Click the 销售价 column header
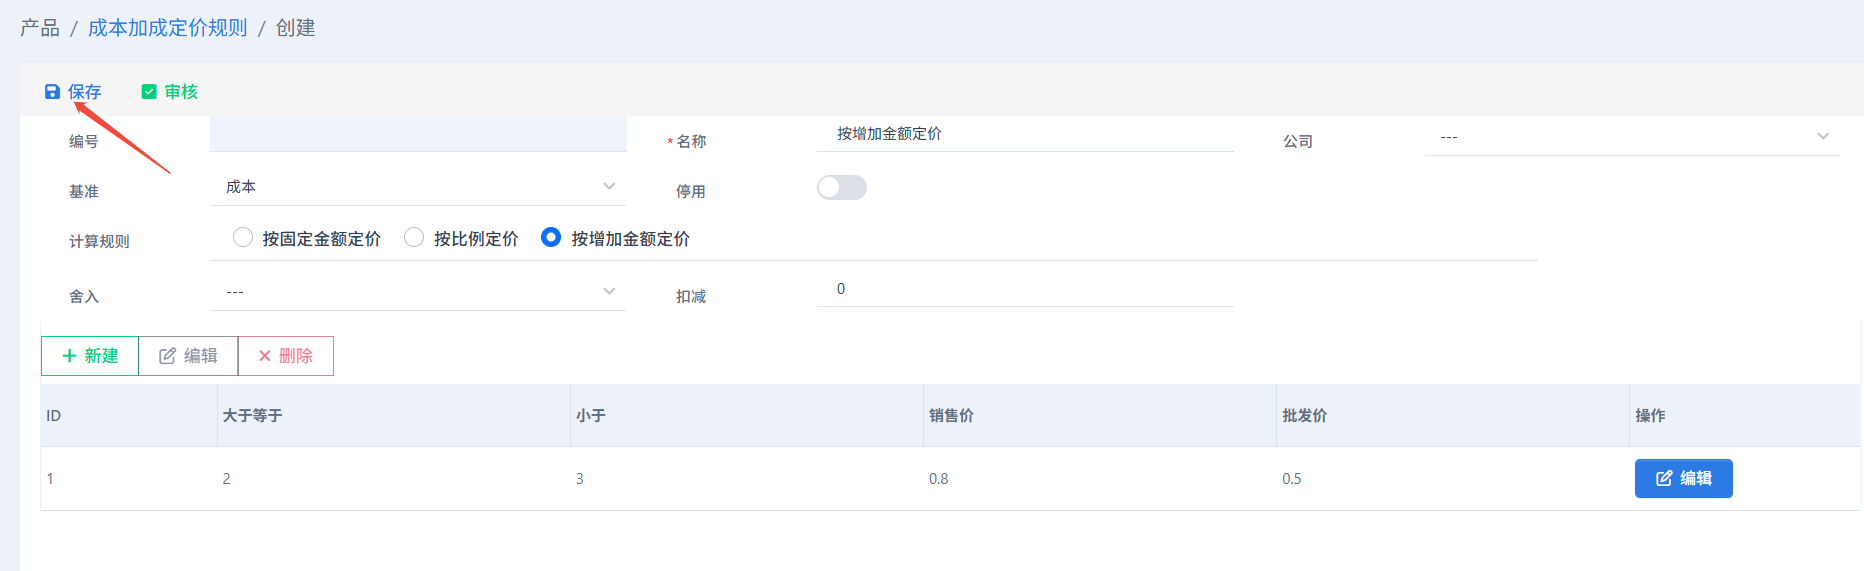 [951, 416]
